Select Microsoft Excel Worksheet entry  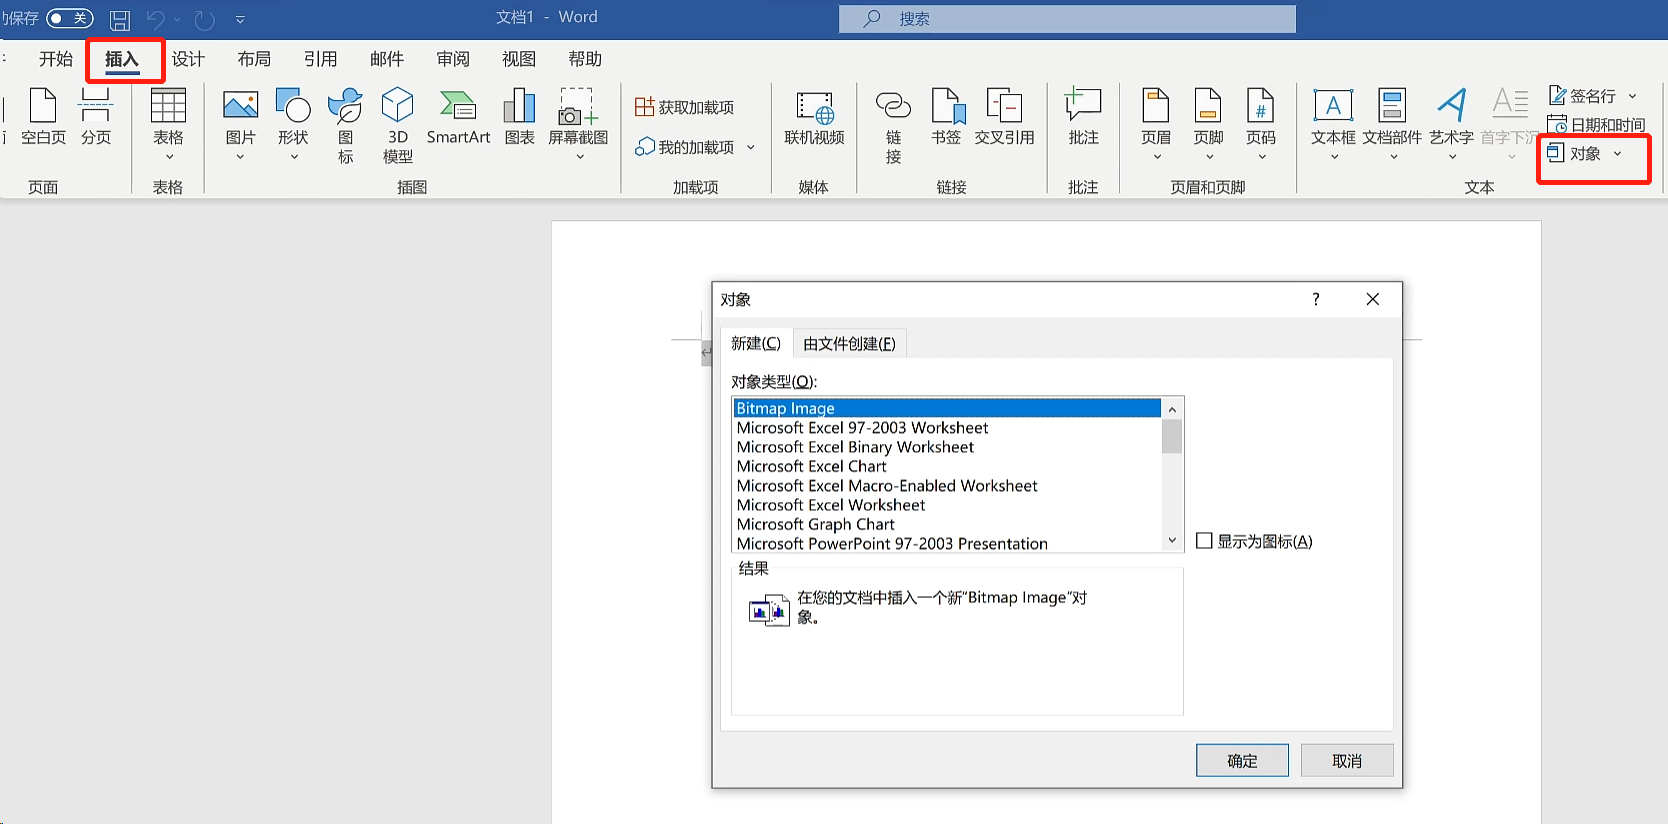[946, 505]
